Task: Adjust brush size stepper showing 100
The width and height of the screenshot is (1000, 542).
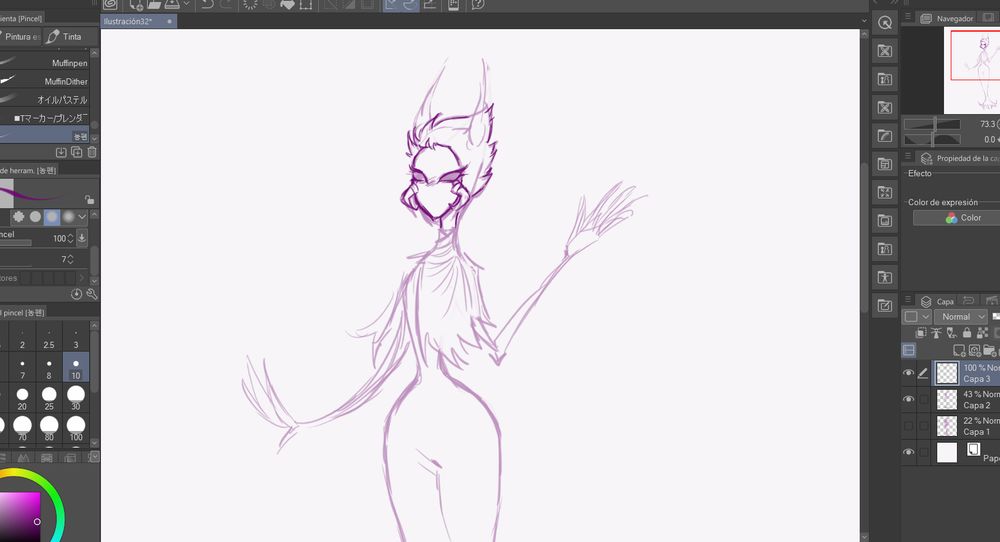Action: (70, 238)
